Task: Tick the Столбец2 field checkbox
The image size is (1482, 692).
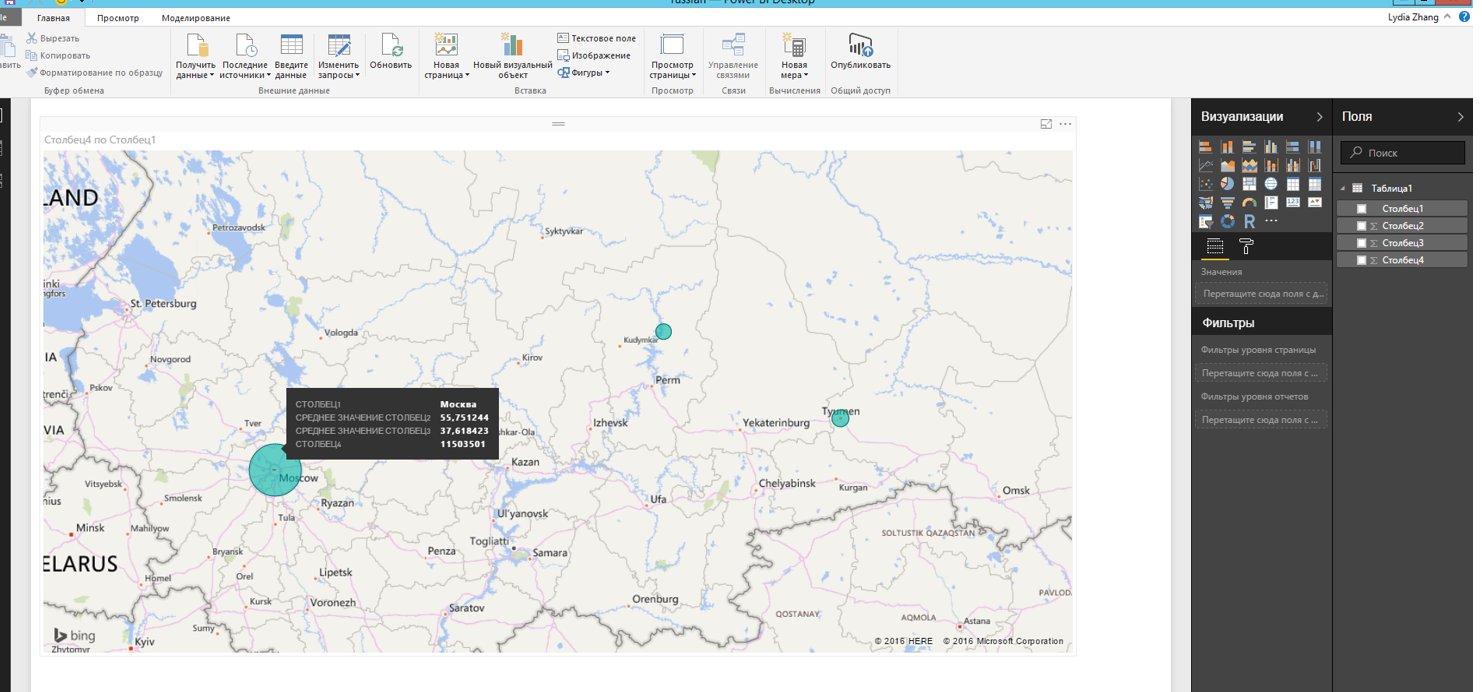Action: pyautogui.click(x=1361, y=226)
